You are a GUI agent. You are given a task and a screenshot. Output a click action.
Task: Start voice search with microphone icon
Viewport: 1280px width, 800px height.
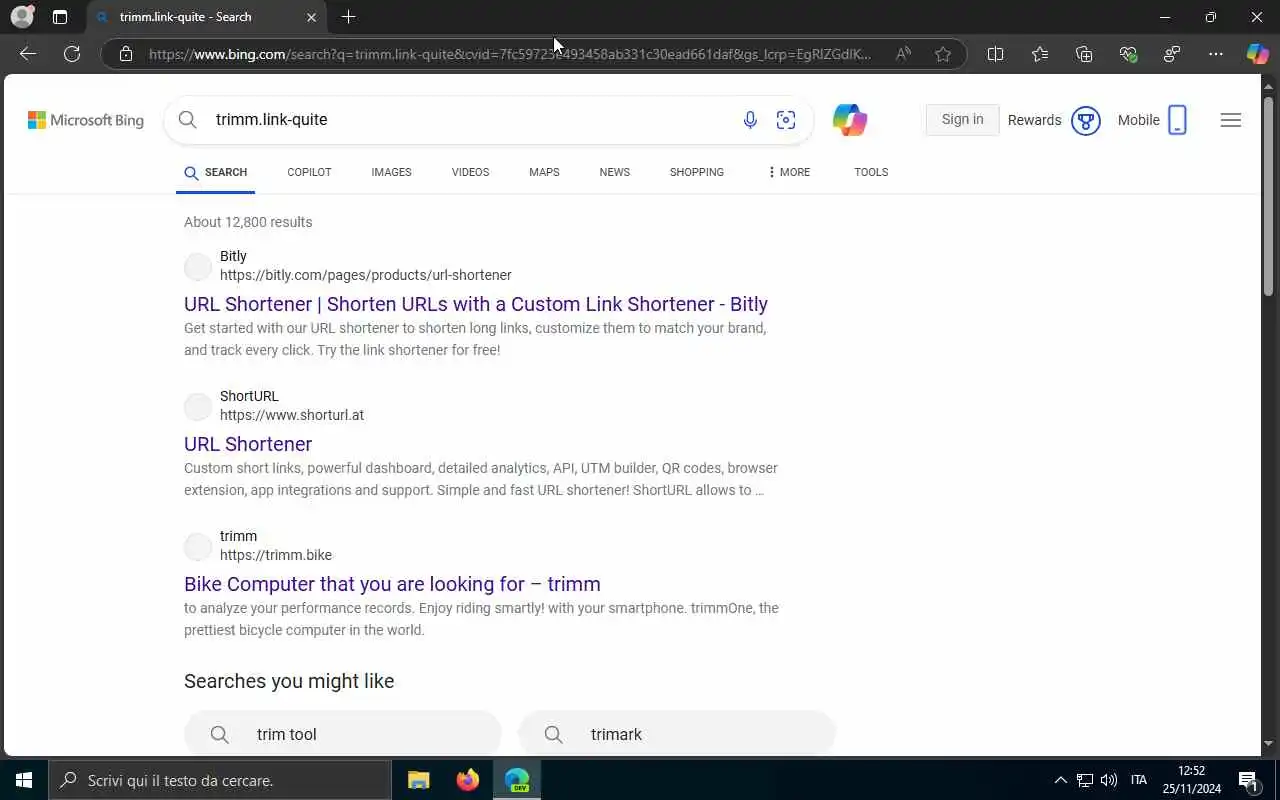click(x=750, y=120)
